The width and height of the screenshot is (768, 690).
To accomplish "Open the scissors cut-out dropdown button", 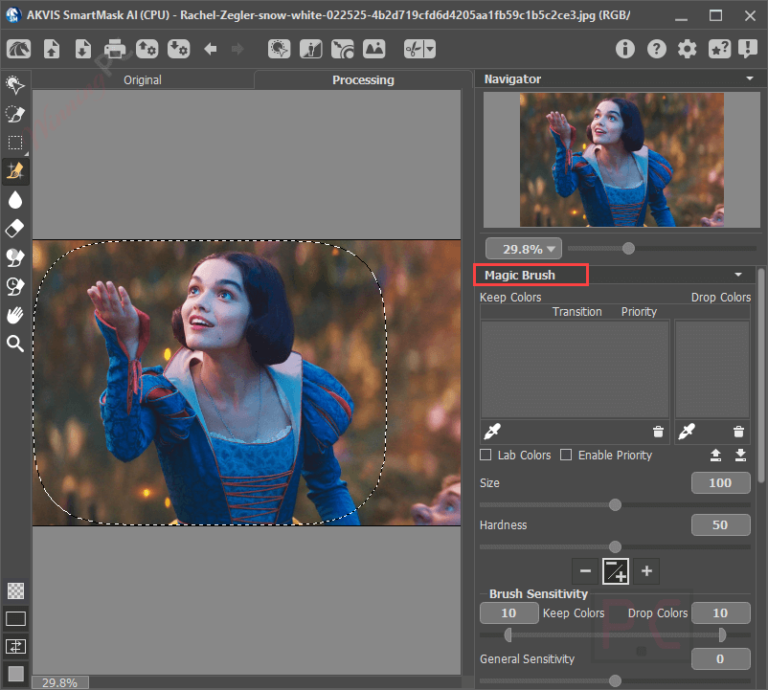I will click(x=420, y=49).
